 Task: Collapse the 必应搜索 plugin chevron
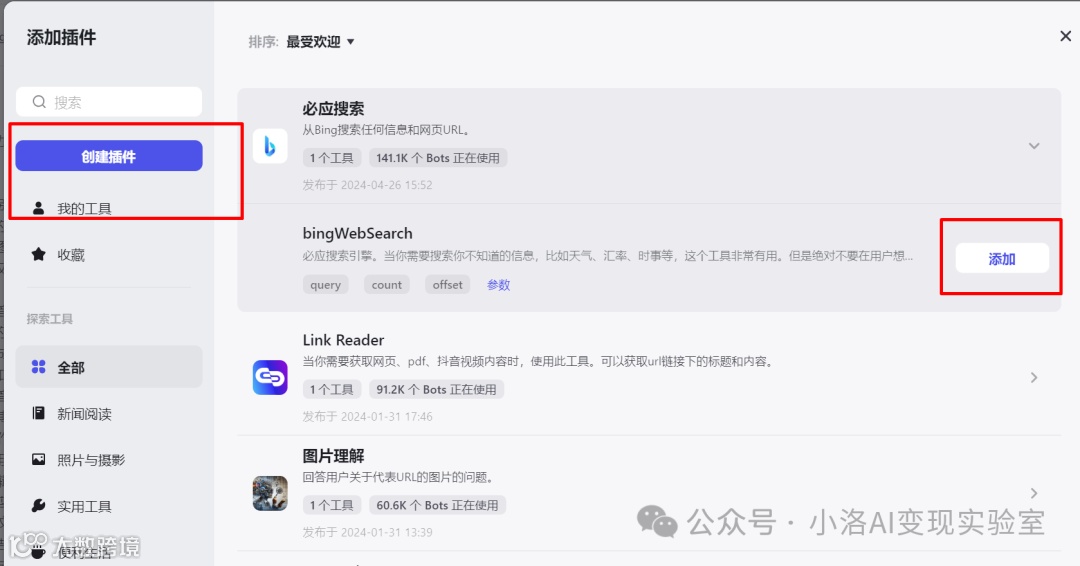[x=1034, y=145]
